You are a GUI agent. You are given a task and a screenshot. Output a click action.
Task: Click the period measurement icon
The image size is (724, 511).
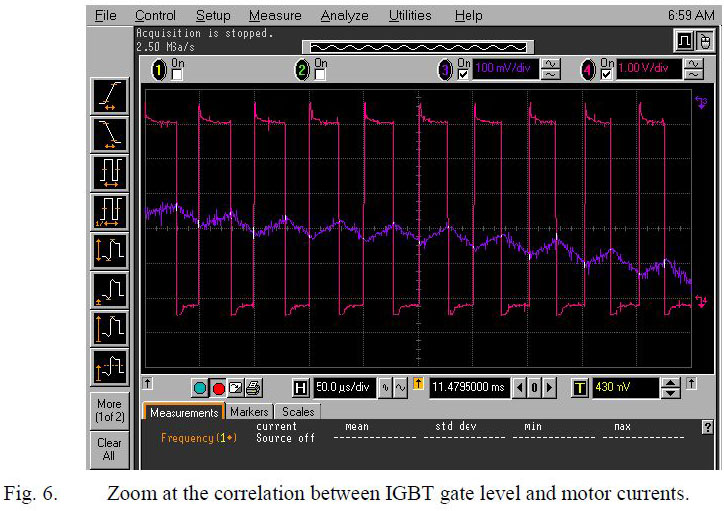(x=109, y=172)
